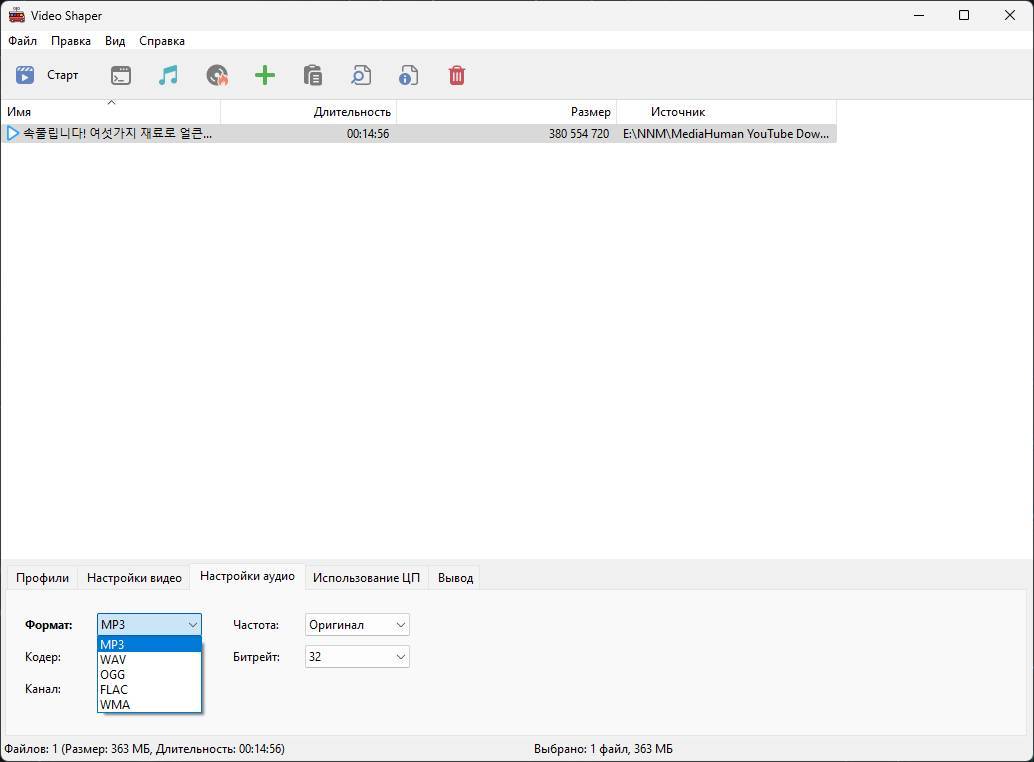This screenshot has height=762, width=1034.
Task: Switch to the Профили tab
Action: pos(42,577)
